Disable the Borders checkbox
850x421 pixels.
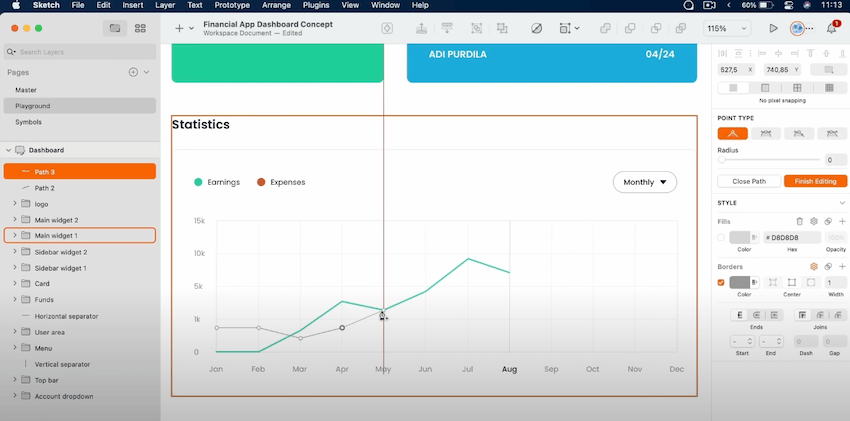point(720,282)
